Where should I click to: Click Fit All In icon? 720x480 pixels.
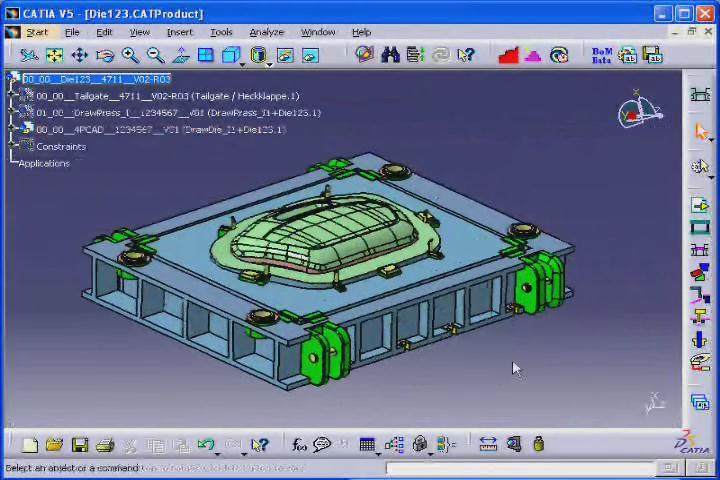(x=54, y=55)
